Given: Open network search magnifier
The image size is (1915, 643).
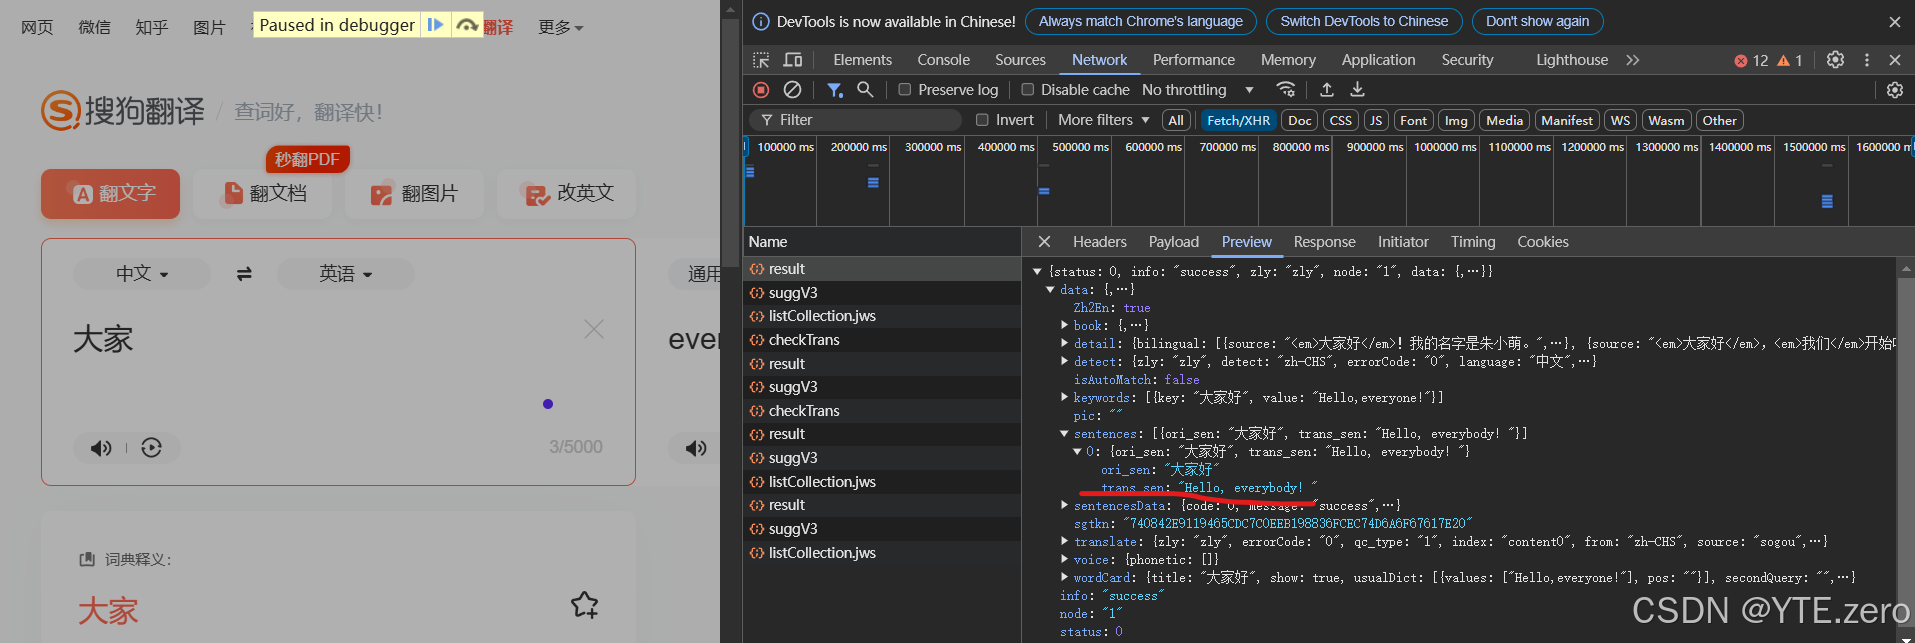Looking at the screenshot, I should [x=865, y=90].
